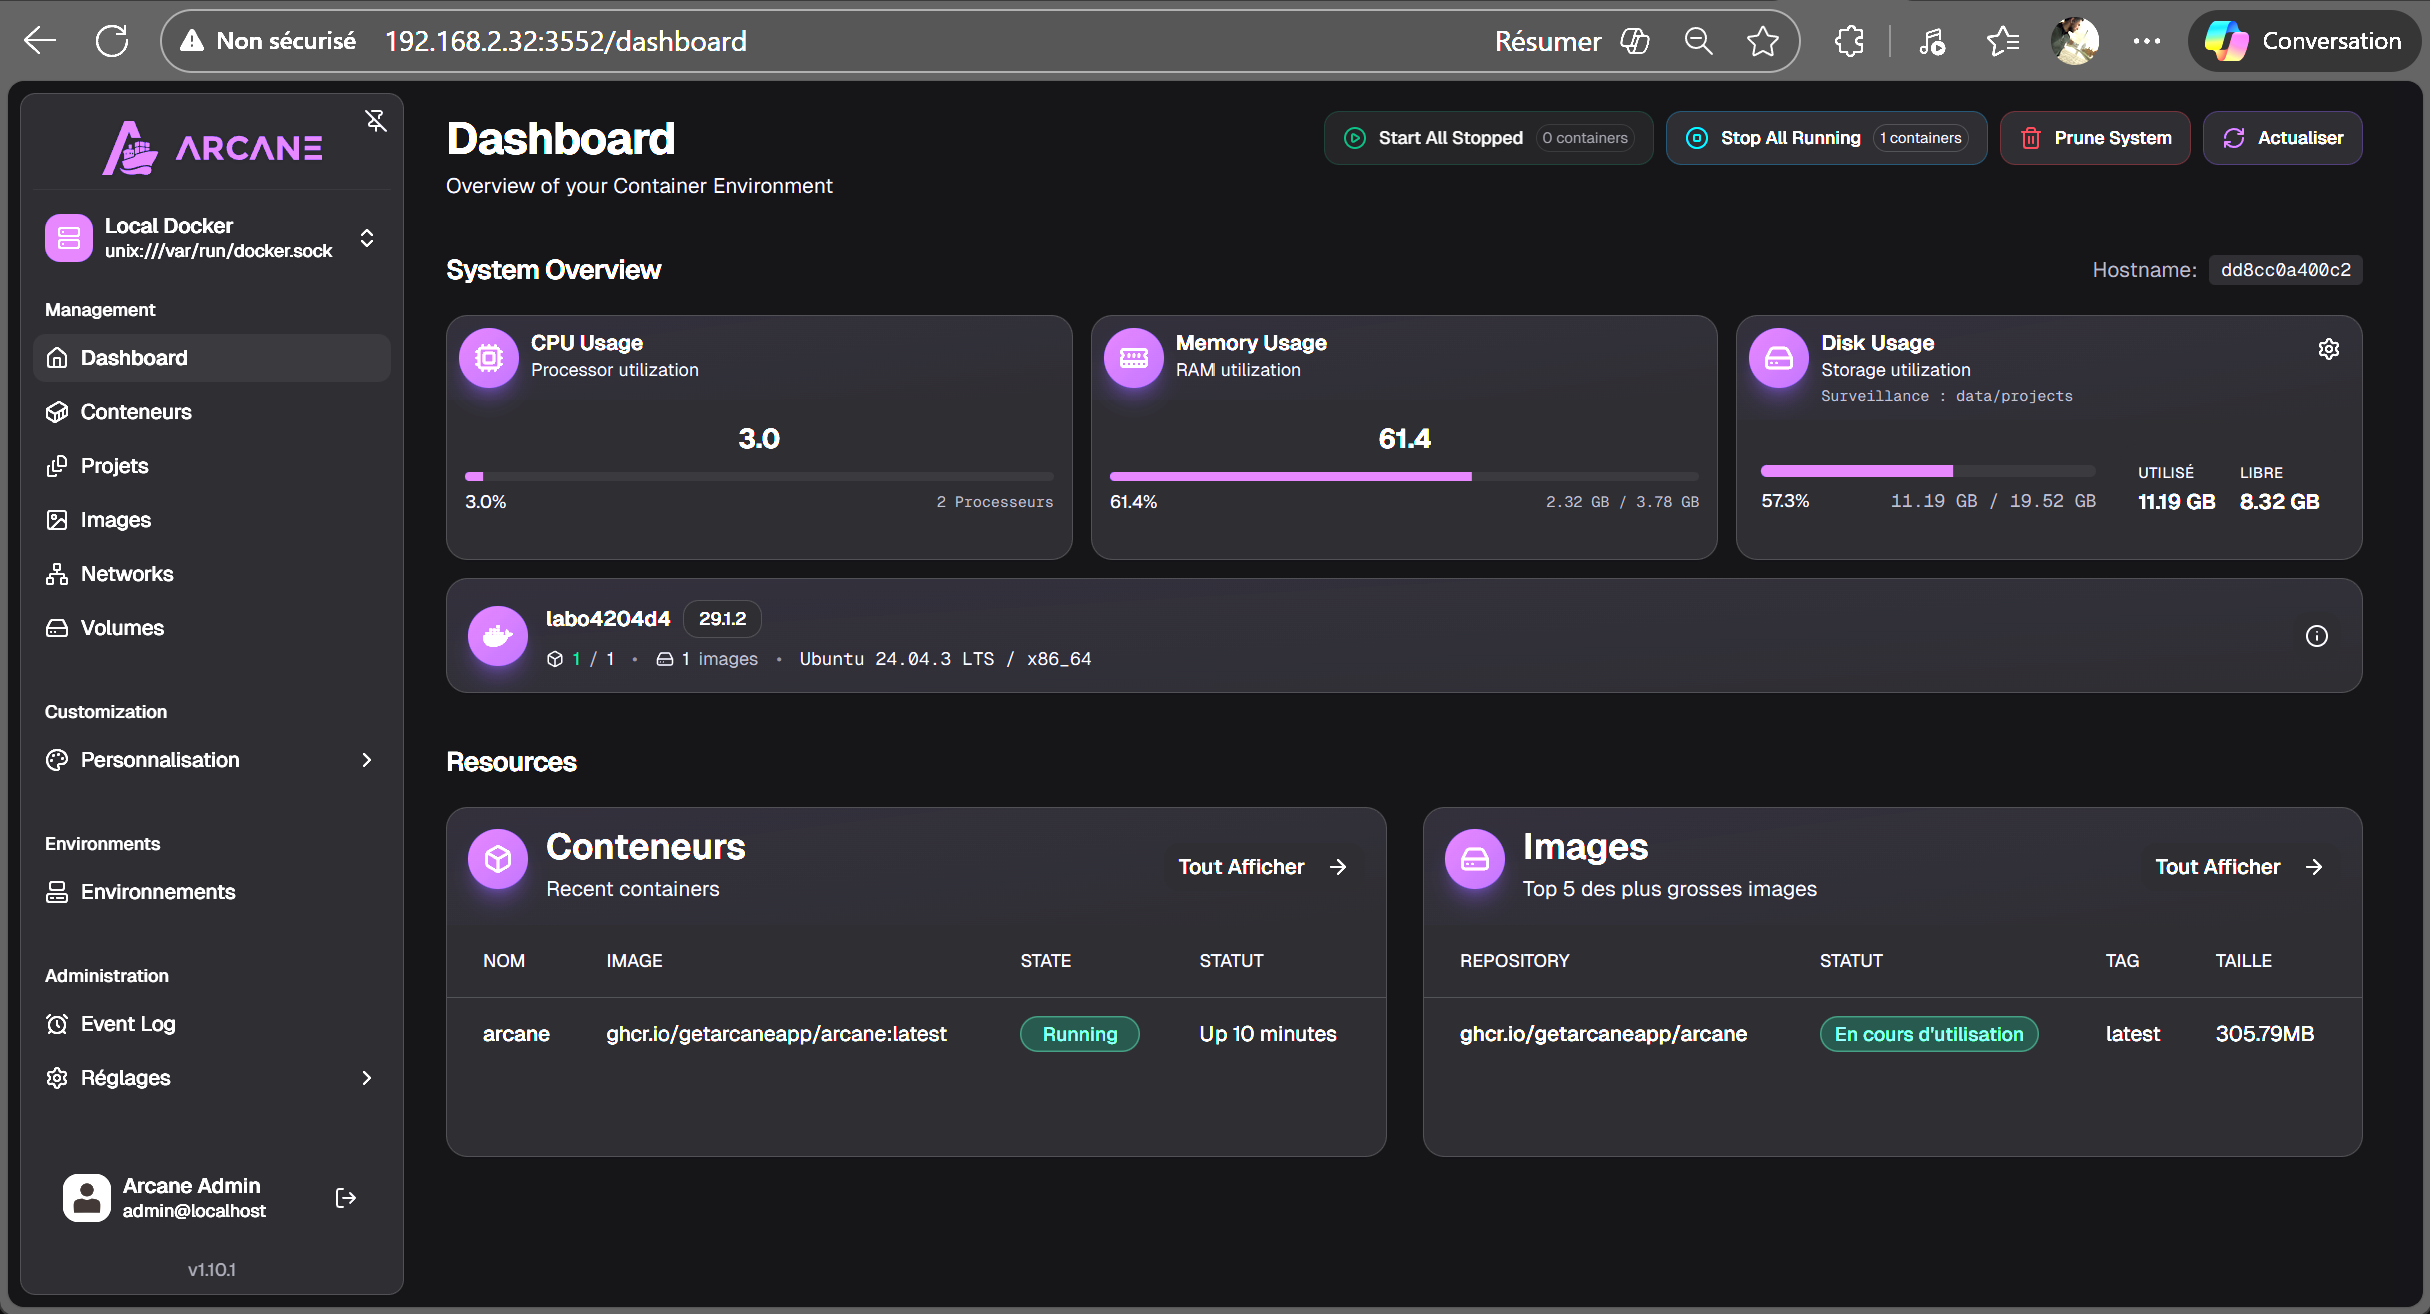The height and width of the screenshot is (1314, 2430).
Task: Unpin the sidebar with the pin icon
Action: pos(375,121)
